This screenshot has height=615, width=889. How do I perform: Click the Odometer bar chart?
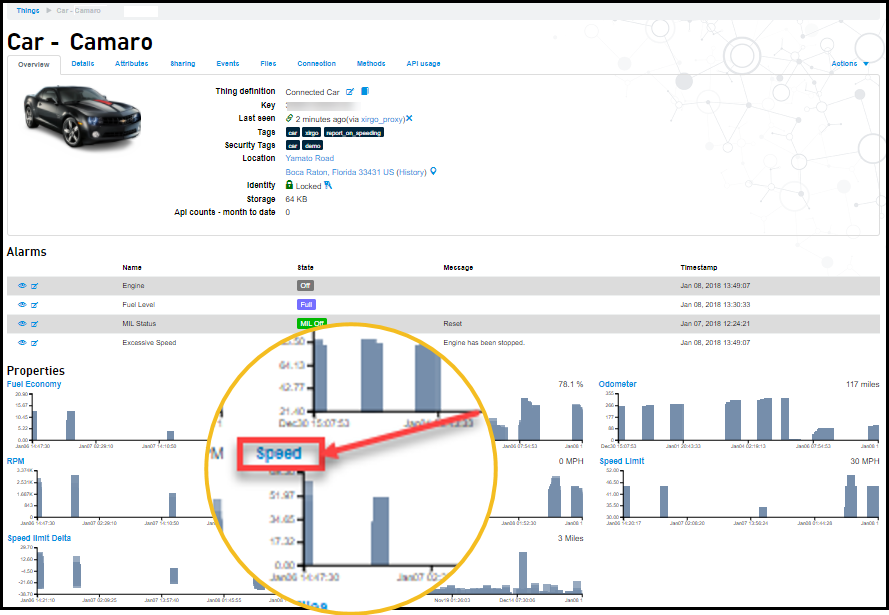coord(742,418)
